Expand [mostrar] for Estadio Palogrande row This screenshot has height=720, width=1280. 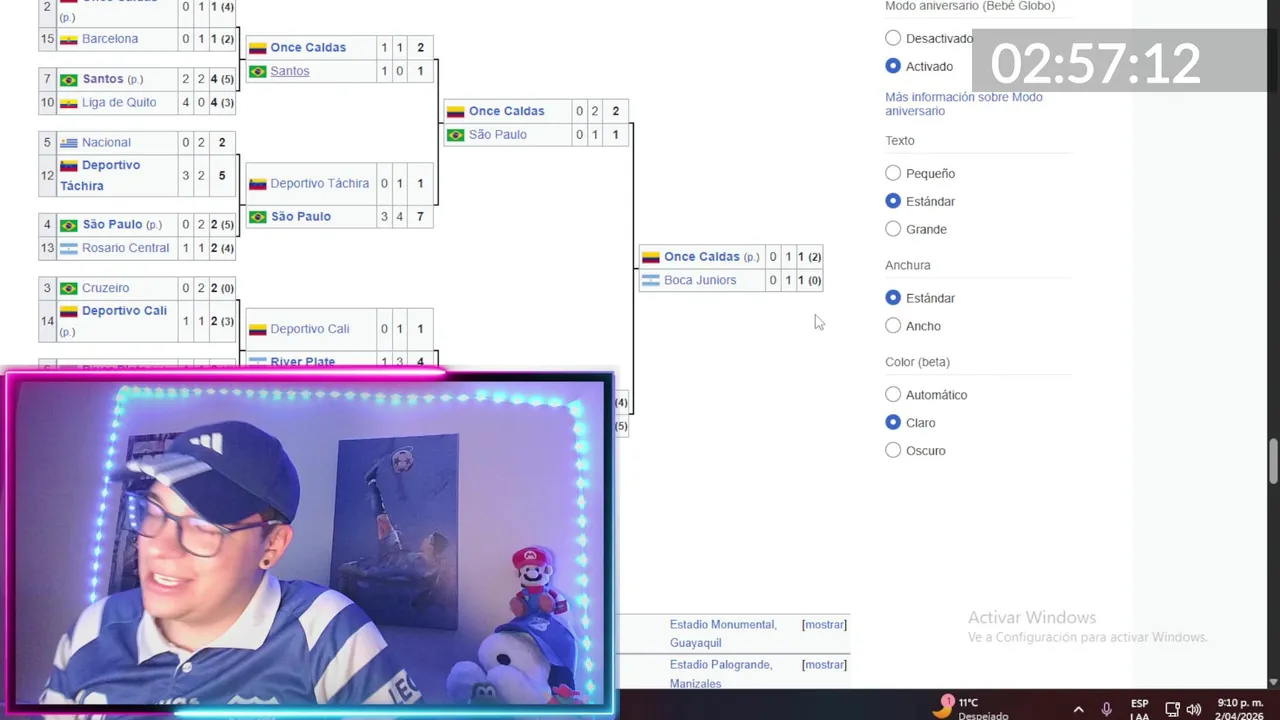pos(824,665)
